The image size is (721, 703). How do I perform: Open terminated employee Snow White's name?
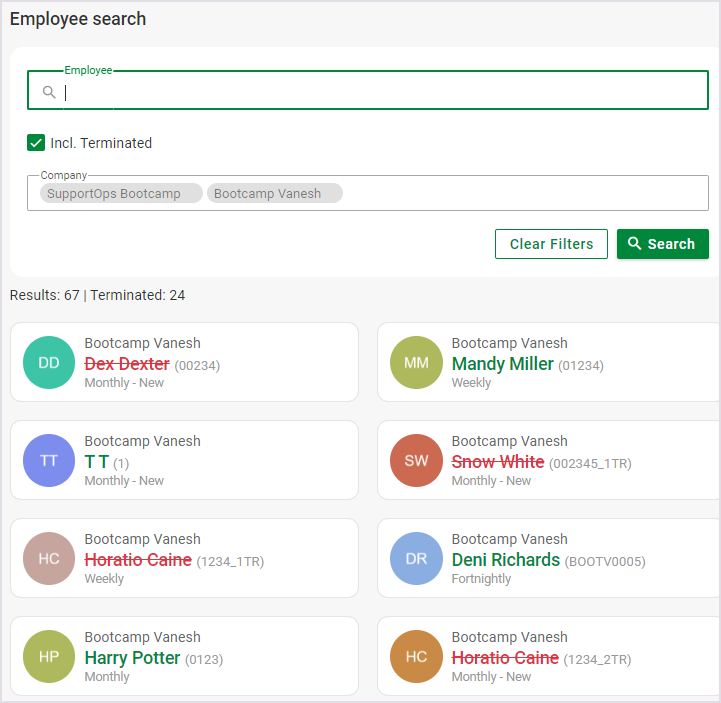point(497,462)
